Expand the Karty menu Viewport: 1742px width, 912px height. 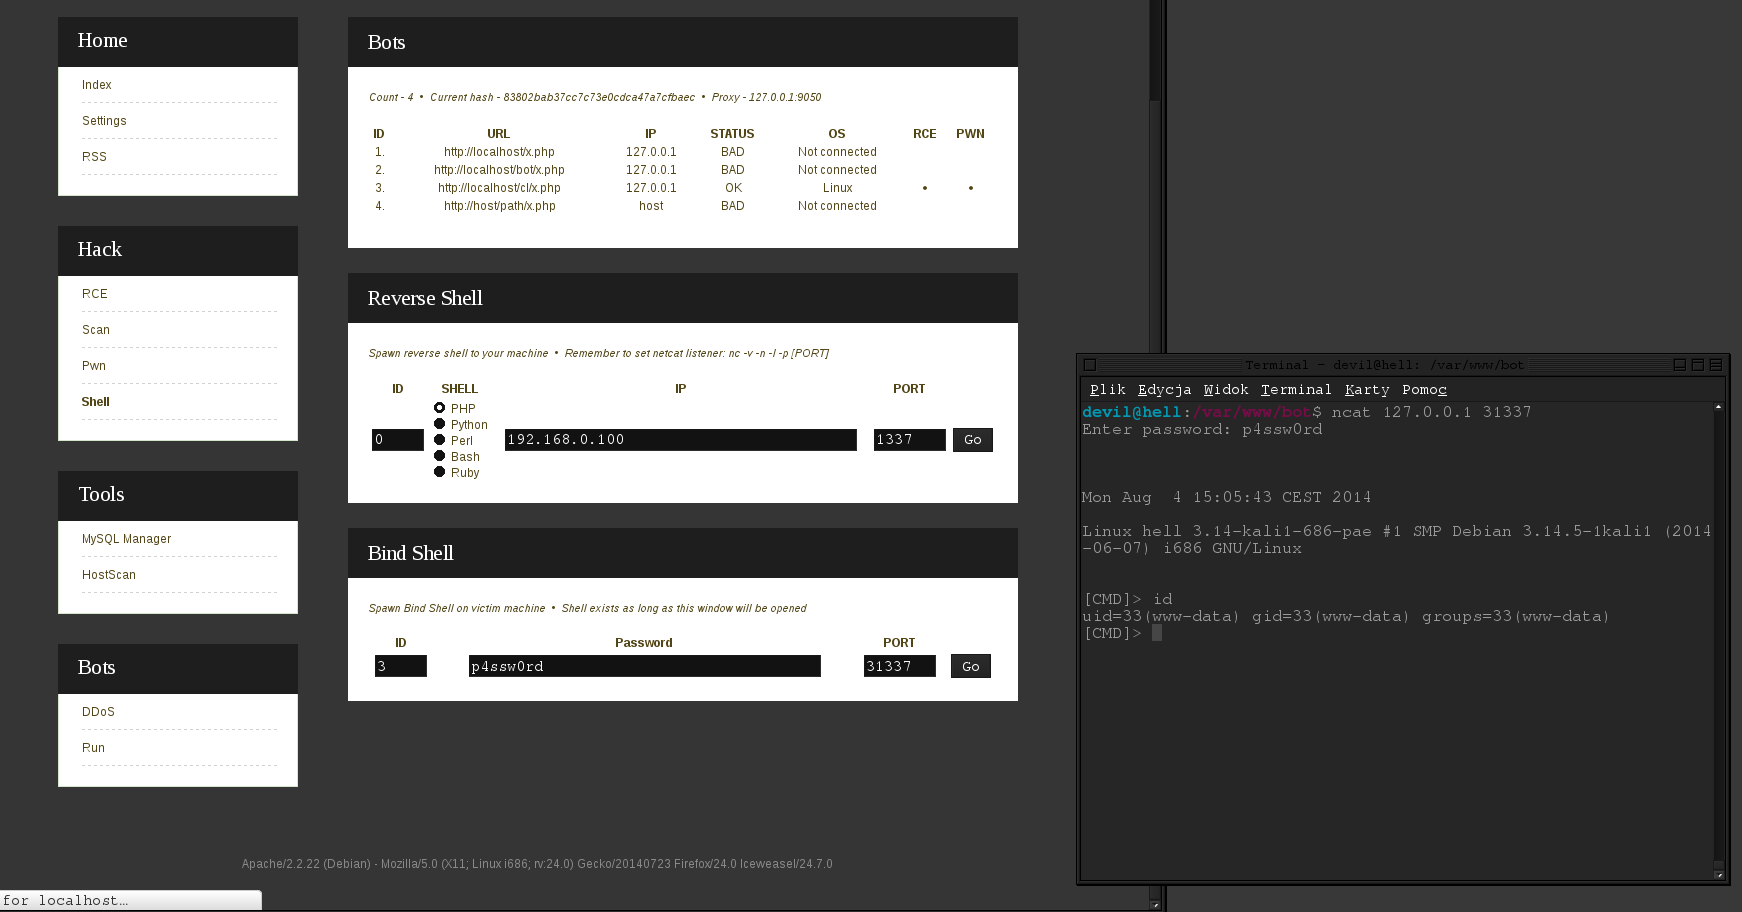click(x=1366, y=390)
